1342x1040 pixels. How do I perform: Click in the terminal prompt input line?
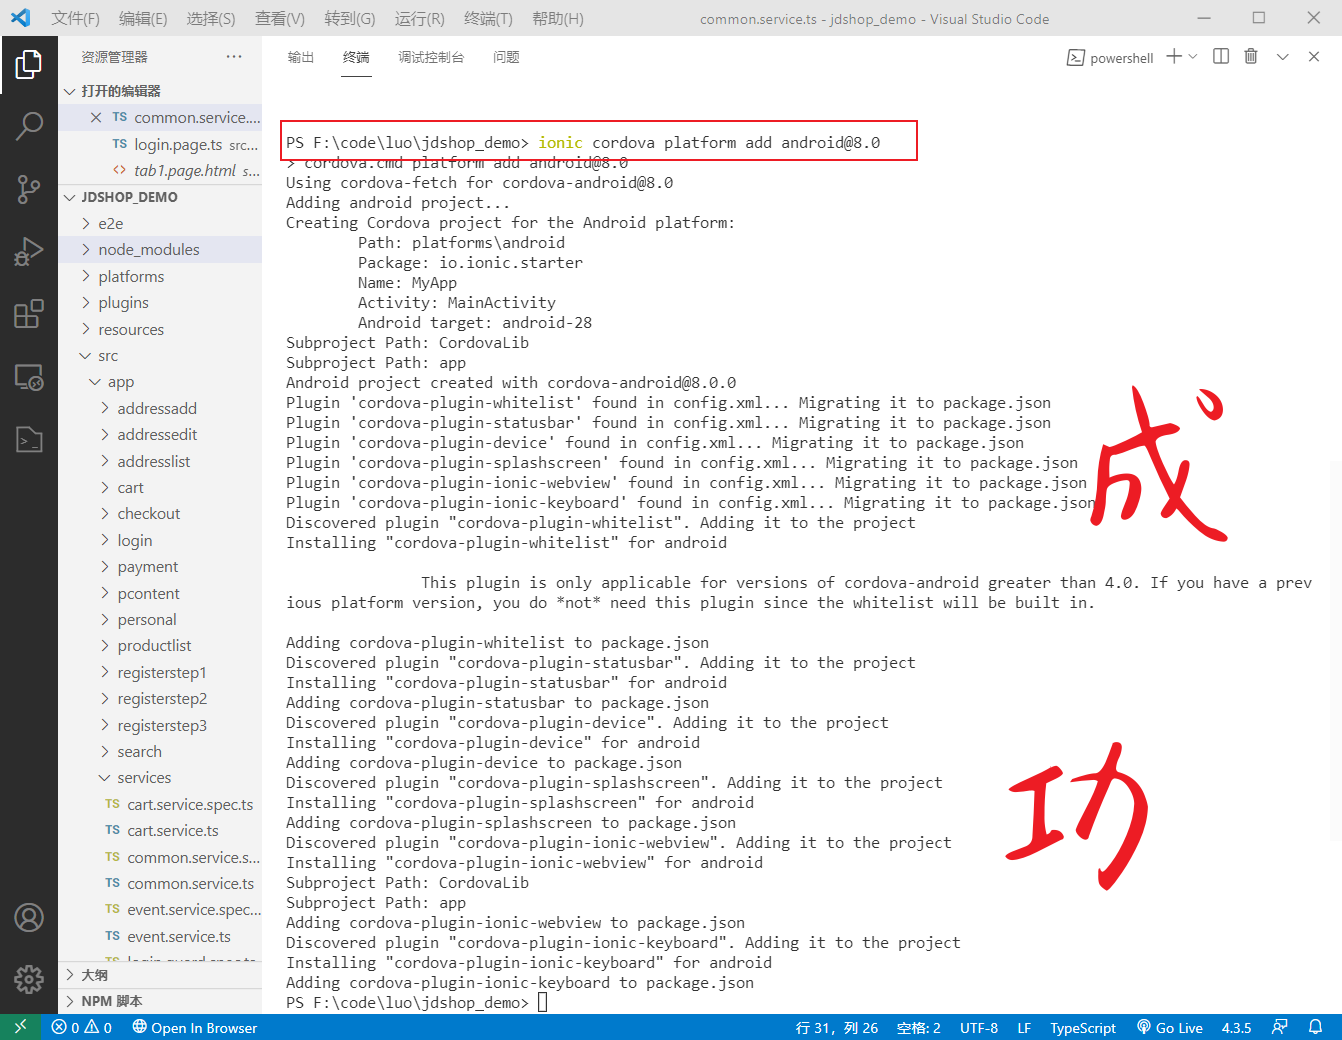[x=542, y=1003]
